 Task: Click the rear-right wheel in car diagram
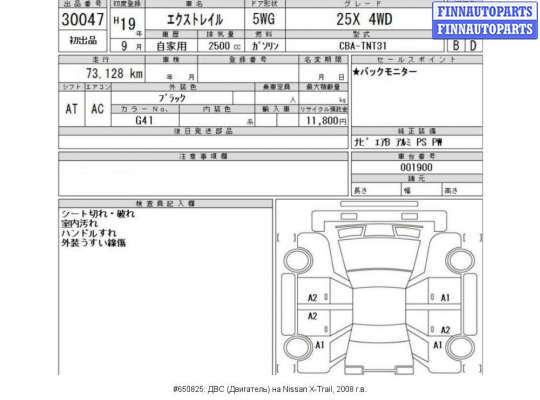(460, 347)
